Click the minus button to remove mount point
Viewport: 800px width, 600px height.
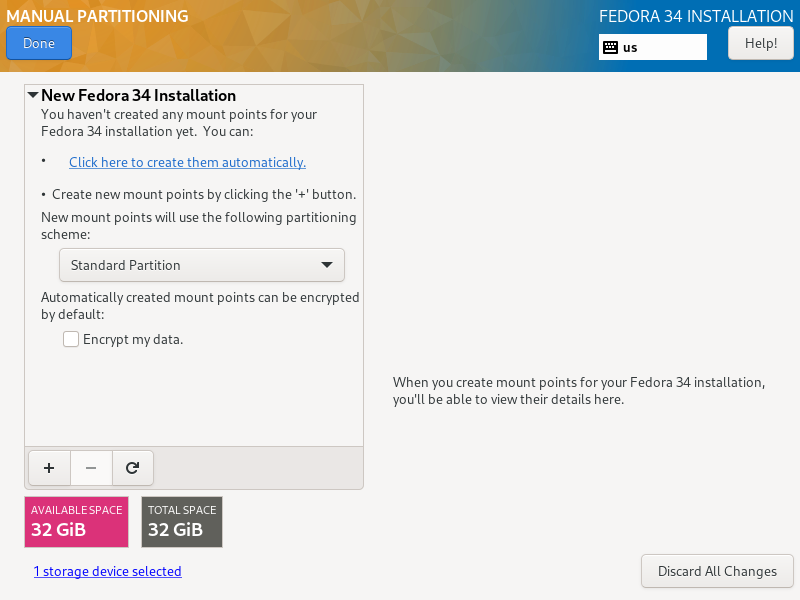[x=91, y=467]
